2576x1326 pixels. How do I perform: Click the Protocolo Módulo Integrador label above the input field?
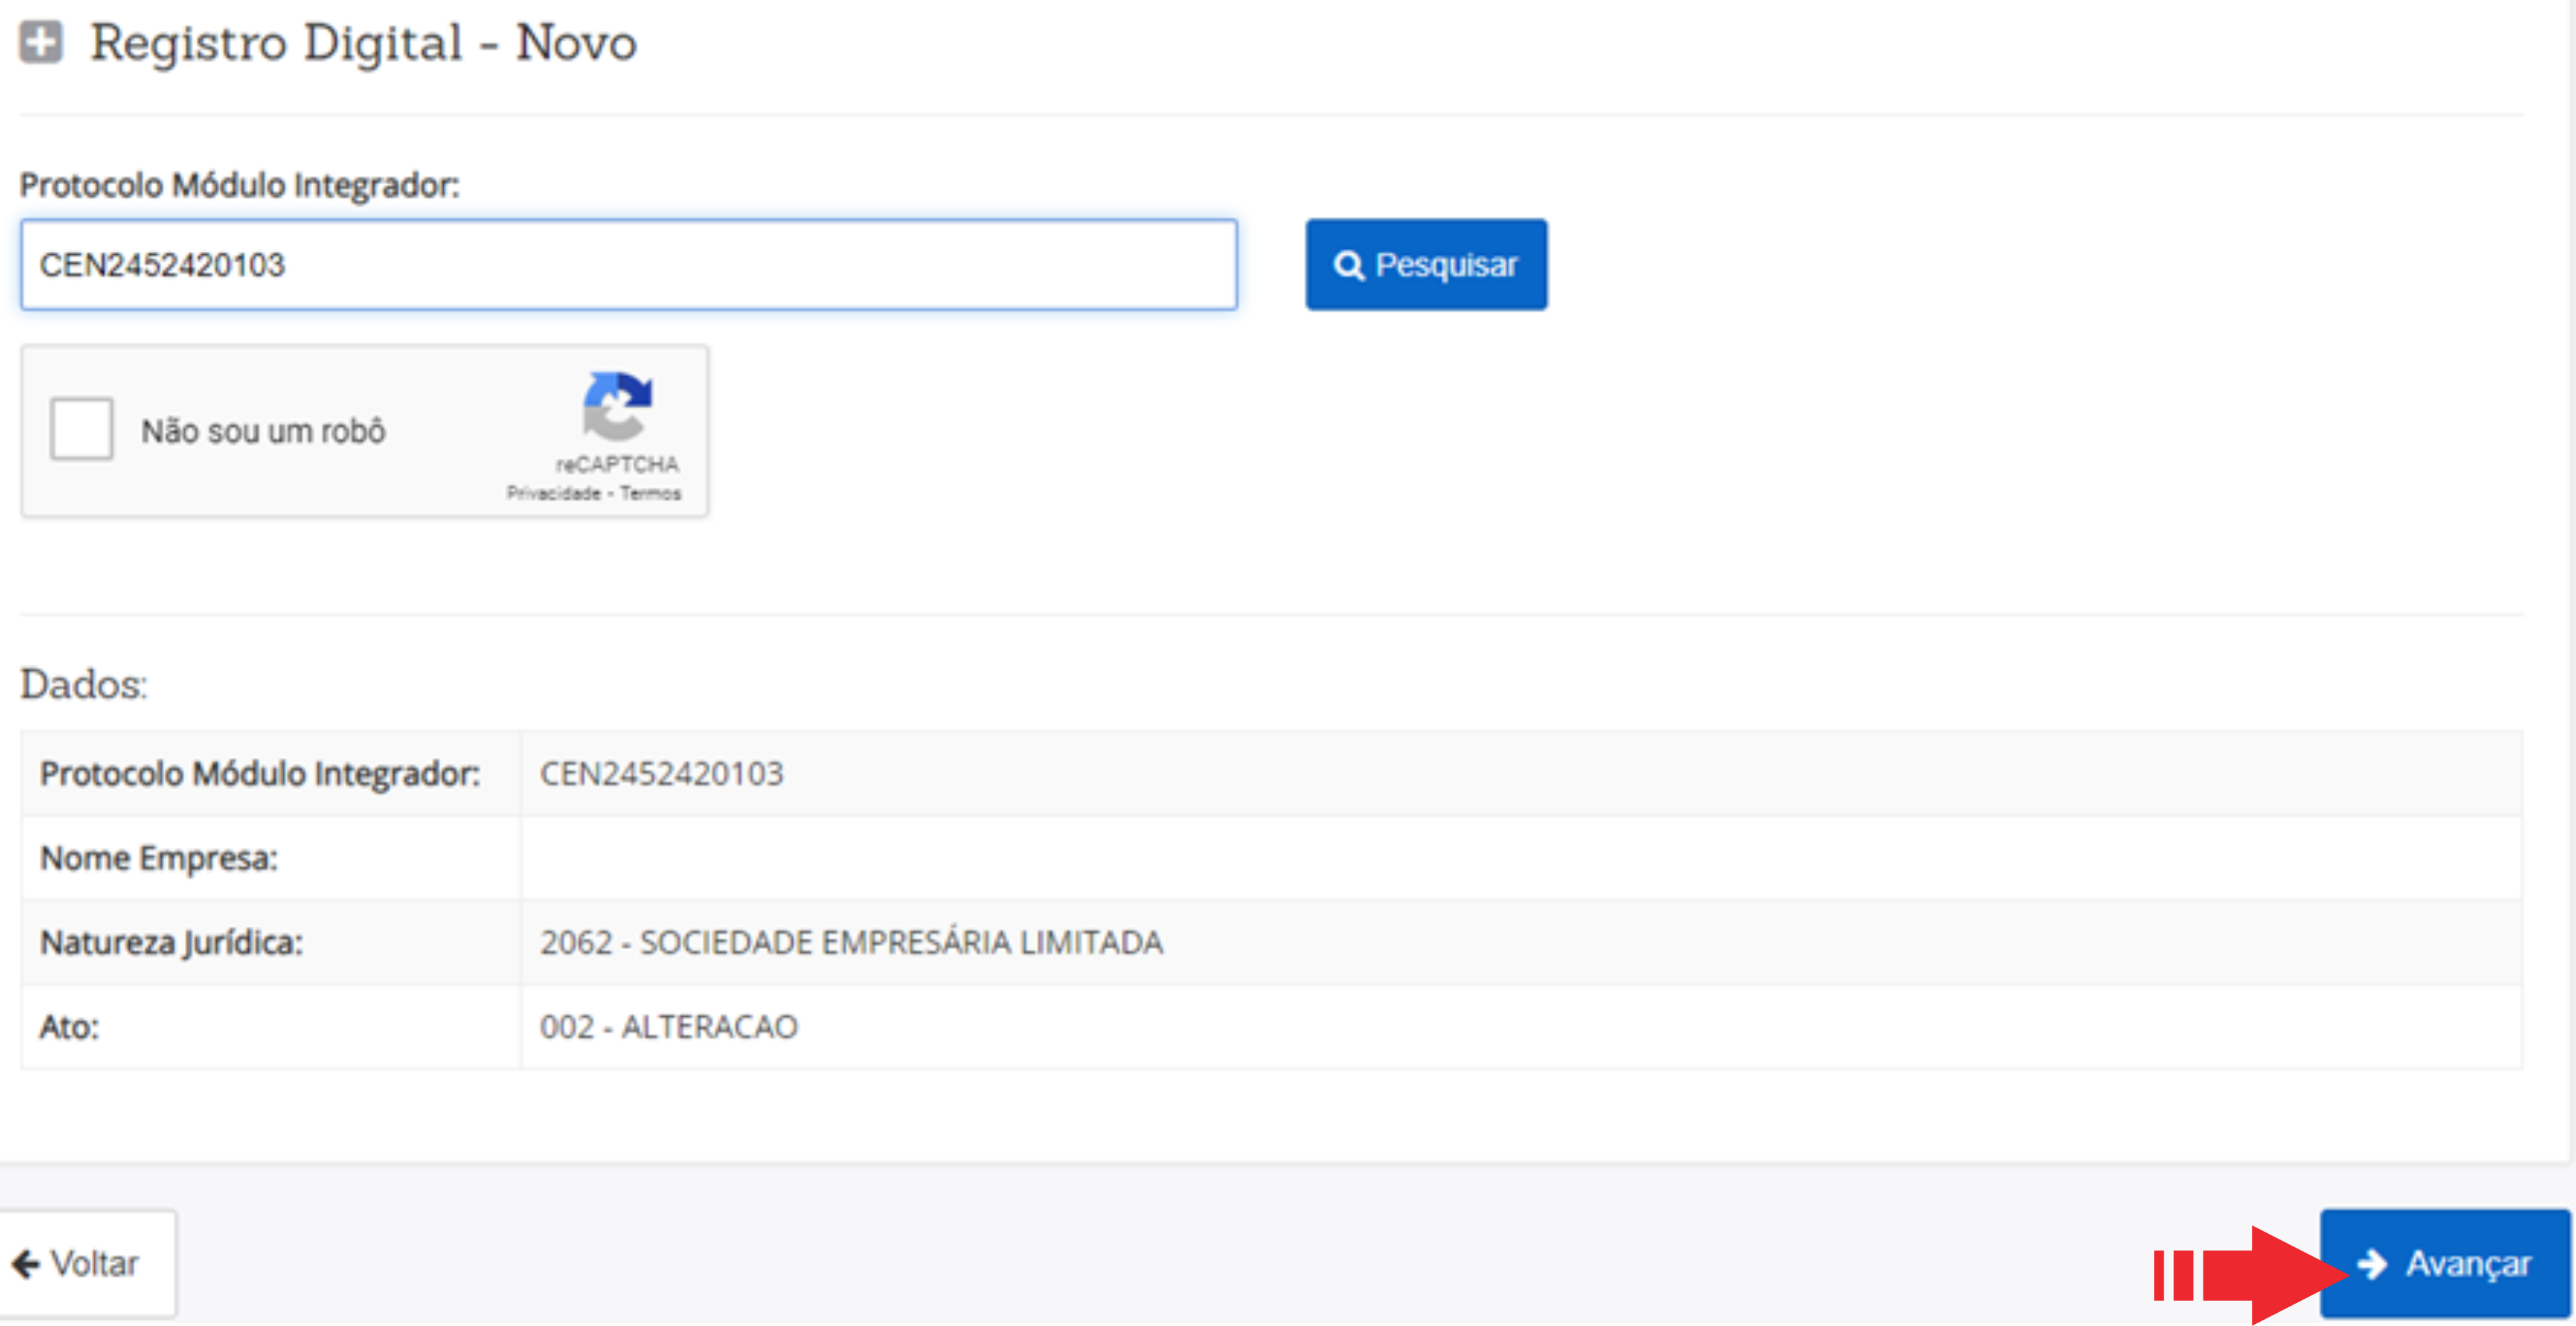(239, 185)
